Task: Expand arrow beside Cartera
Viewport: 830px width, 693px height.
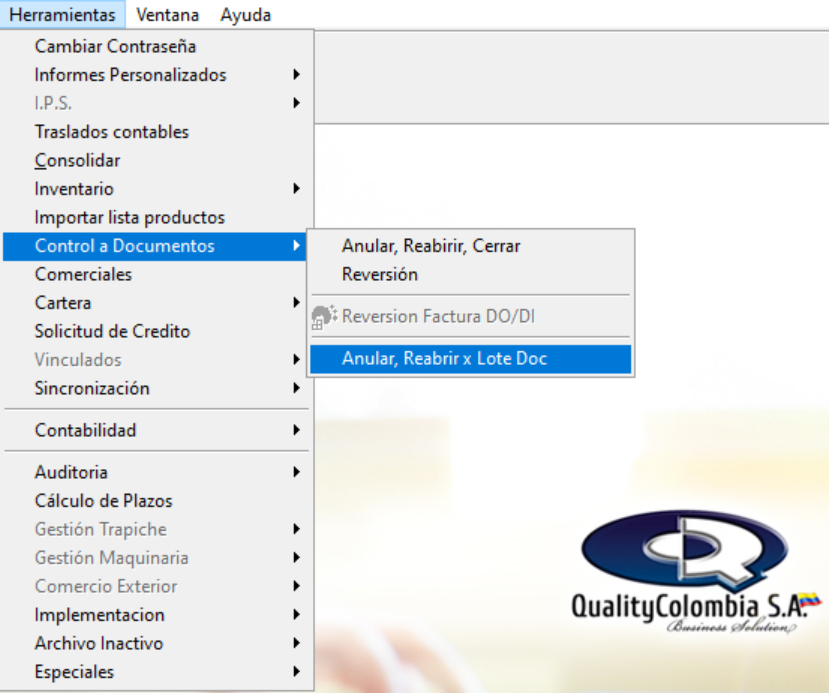Action: [x=296, y=303]
